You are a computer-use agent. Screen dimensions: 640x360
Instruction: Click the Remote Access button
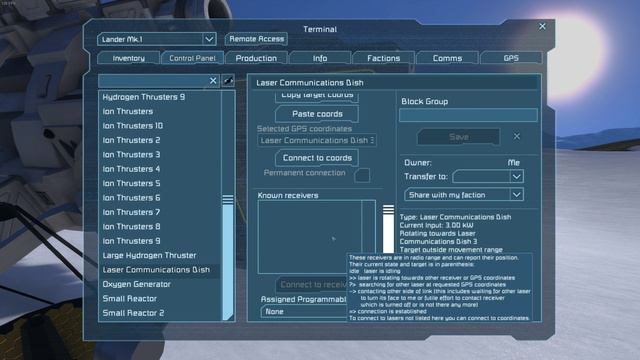tap(256, 39)
